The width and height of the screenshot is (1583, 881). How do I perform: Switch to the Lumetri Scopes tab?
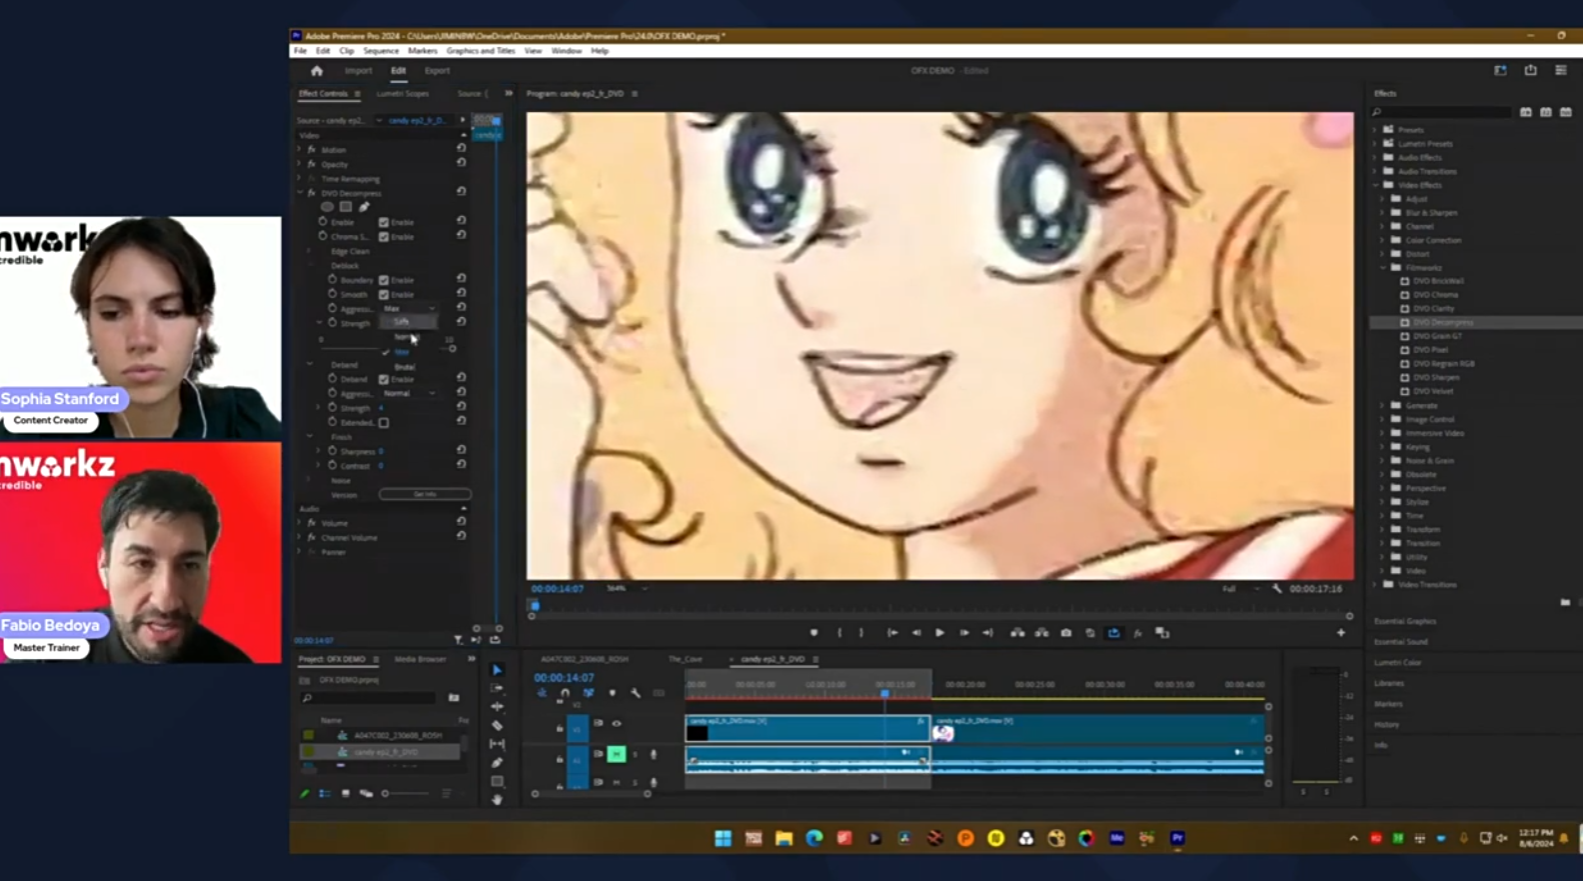pos(402,94)
